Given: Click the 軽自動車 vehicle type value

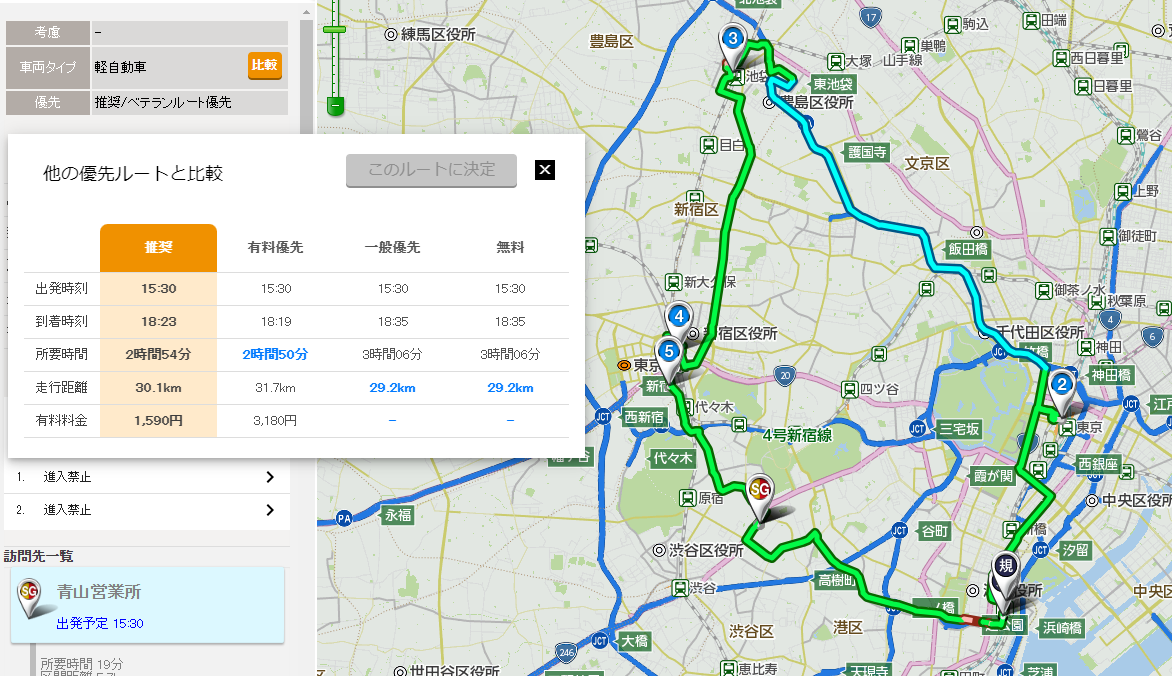Looking at the screenshot, I should tap(120, 67).
